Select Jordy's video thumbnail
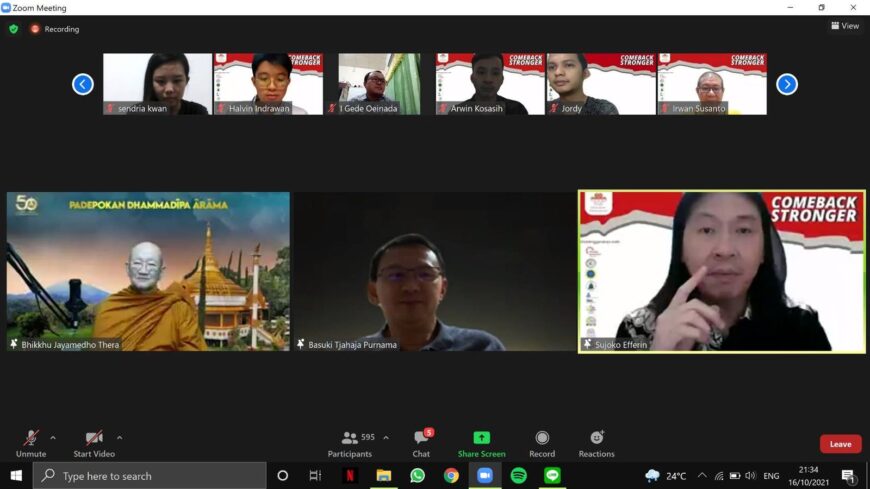This screenshot has height=489, width=870. click(x=601, y=84)
